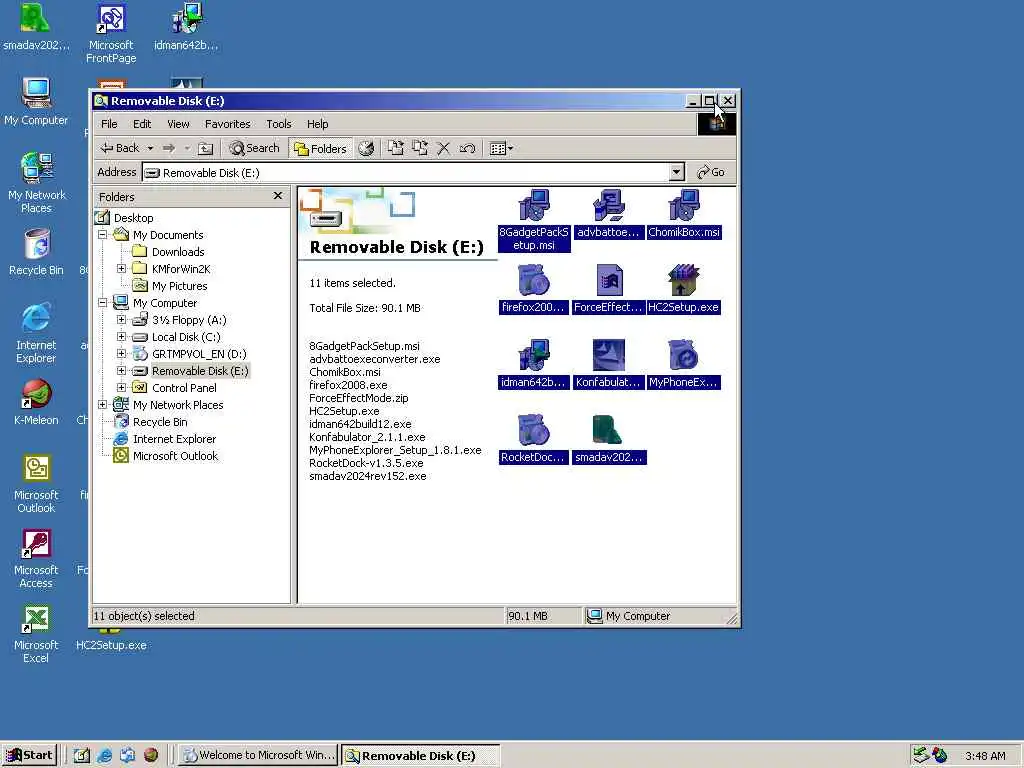
Task: Select firefox2008 file icon
Action: point(534,289)
